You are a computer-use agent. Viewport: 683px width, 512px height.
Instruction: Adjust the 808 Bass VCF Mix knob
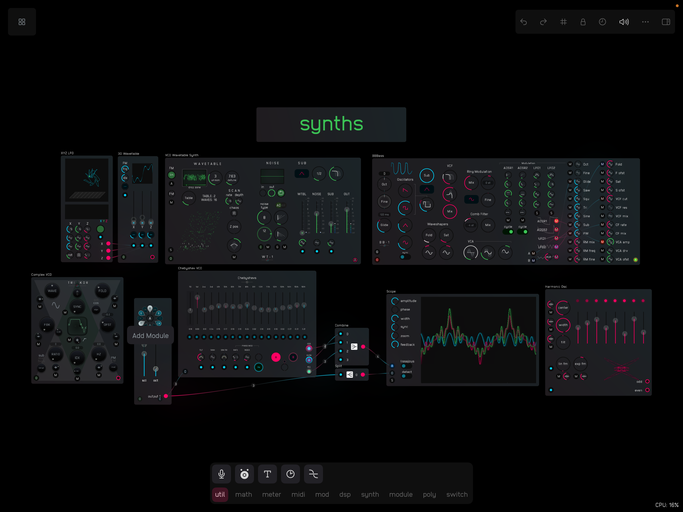point(450,211)
